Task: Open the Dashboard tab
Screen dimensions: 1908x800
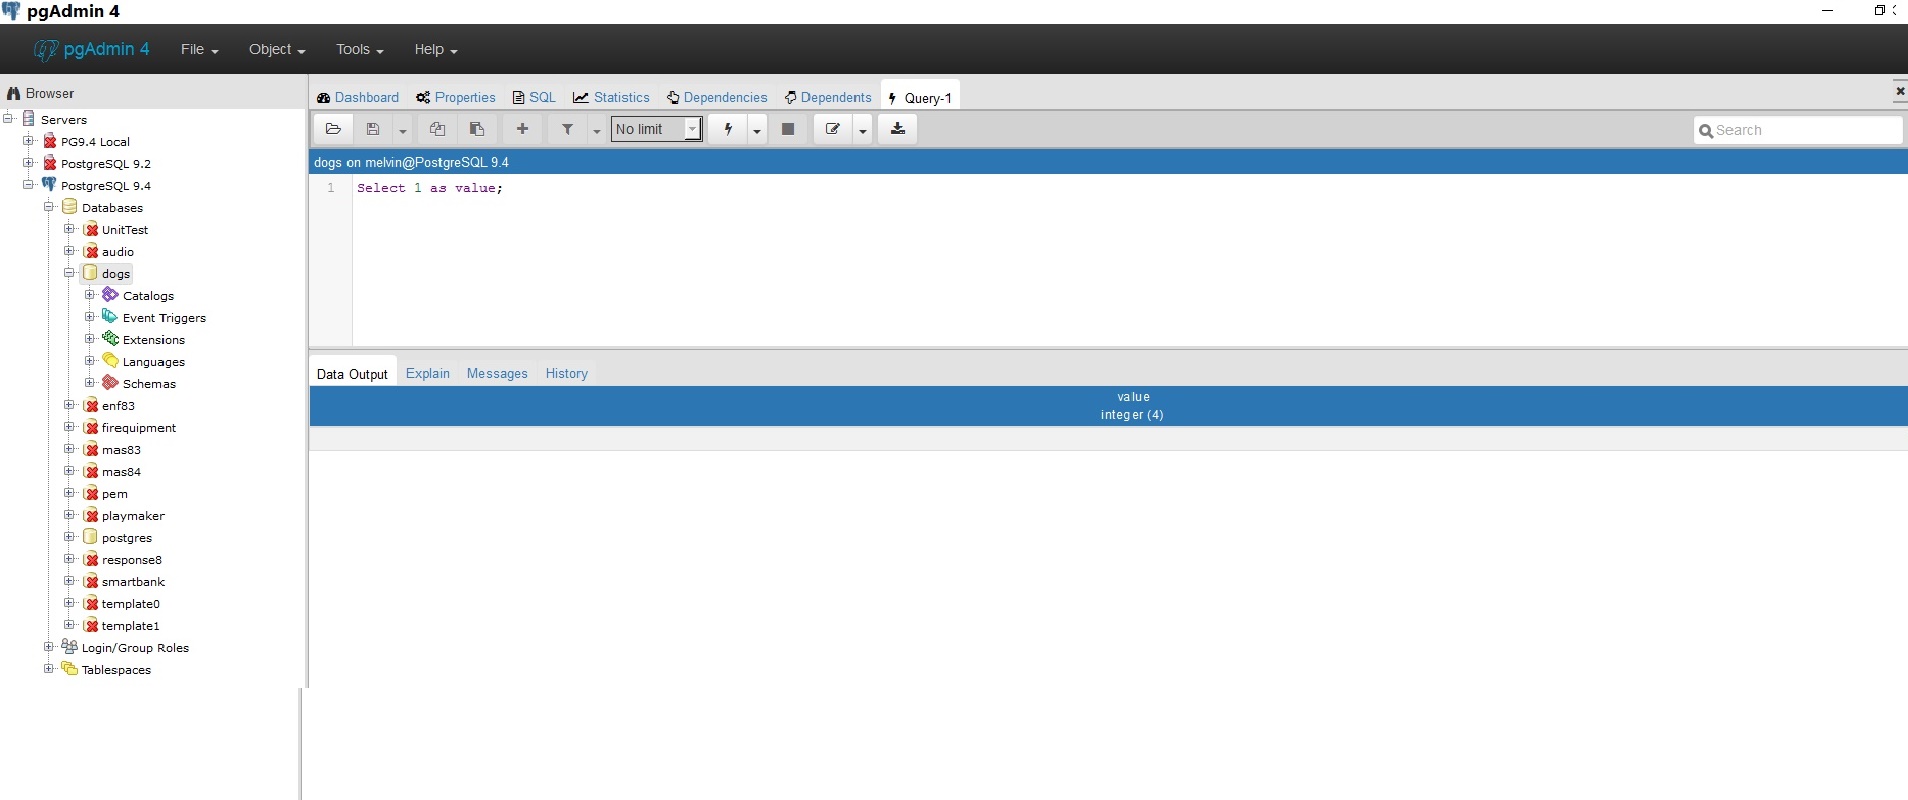Action: (358, 97)
